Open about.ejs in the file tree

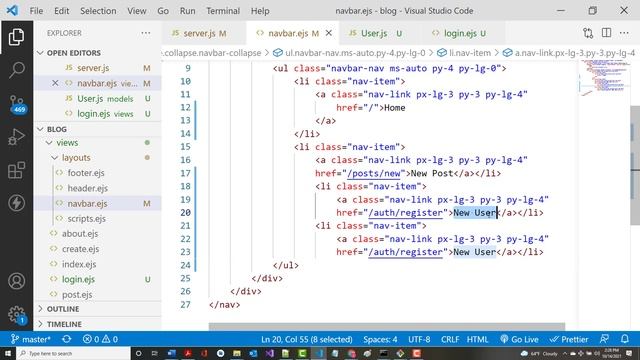[x=80, y=234]
